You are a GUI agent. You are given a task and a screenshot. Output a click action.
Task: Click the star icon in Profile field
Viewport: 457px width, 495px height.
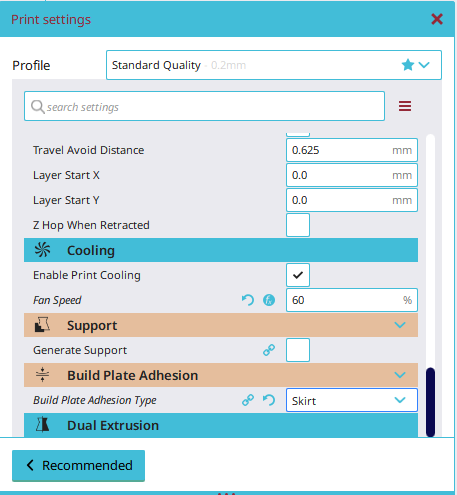click(x=408, y=65)
